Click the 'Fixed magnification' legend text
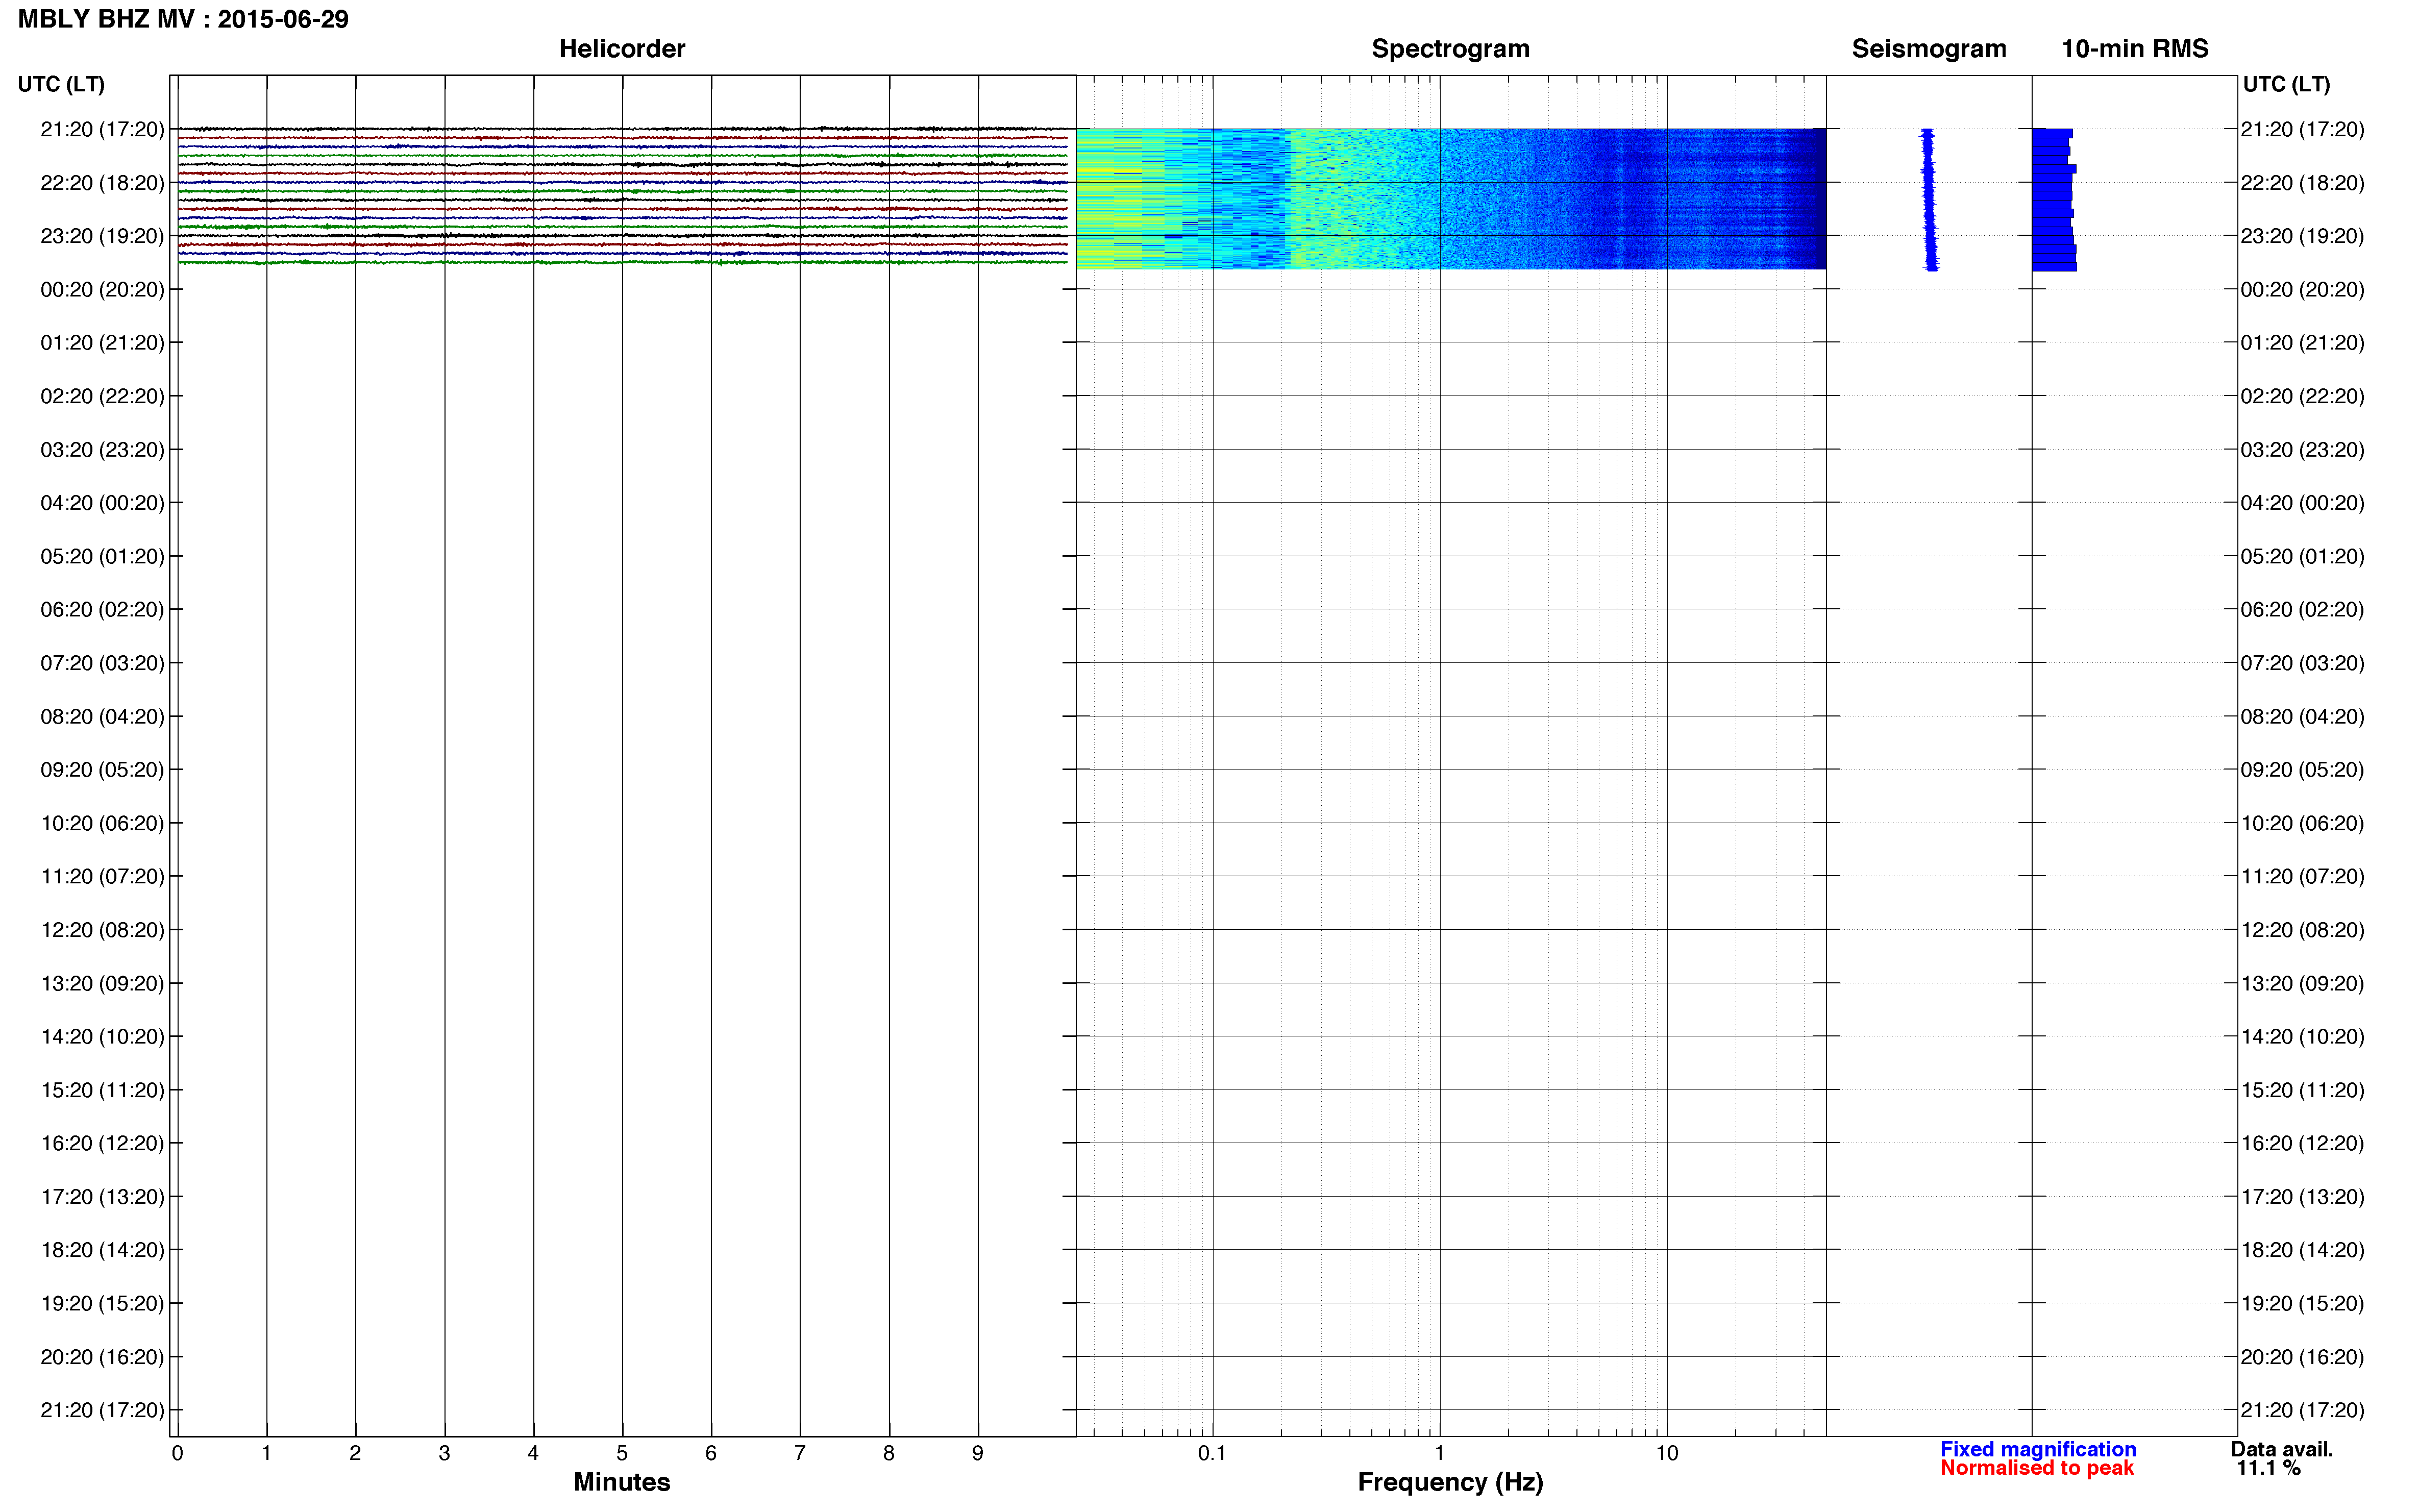This screenshot has width=2419, height=1512. pos(2038,1449)
